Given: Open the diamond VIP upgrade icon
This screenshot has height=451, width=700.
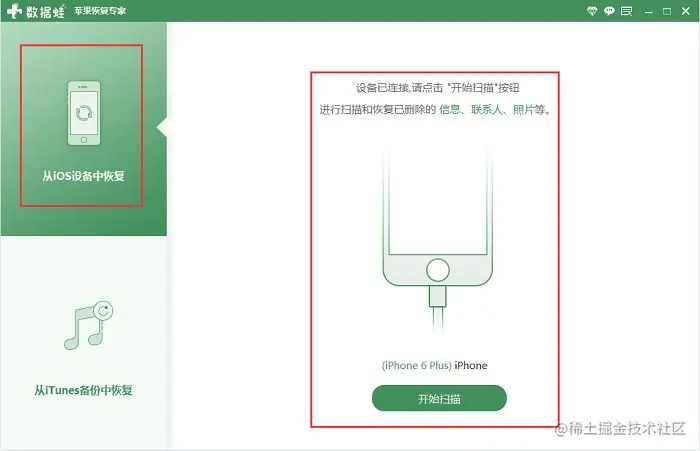Looking at the screenshot, I should point(592,11).
